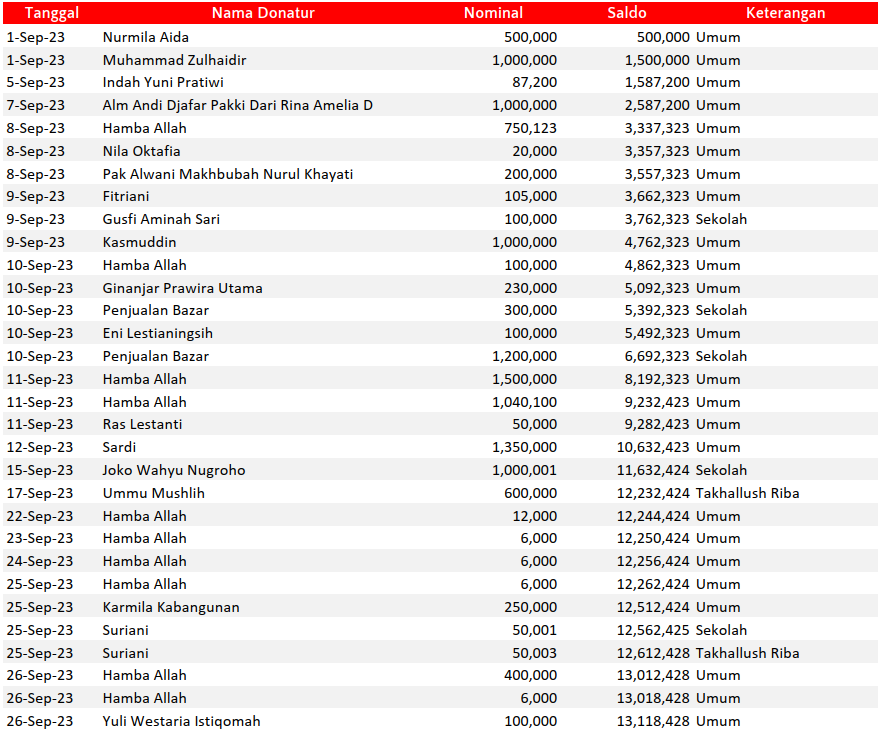Click the 1,200,000 nominal amount

524,356
